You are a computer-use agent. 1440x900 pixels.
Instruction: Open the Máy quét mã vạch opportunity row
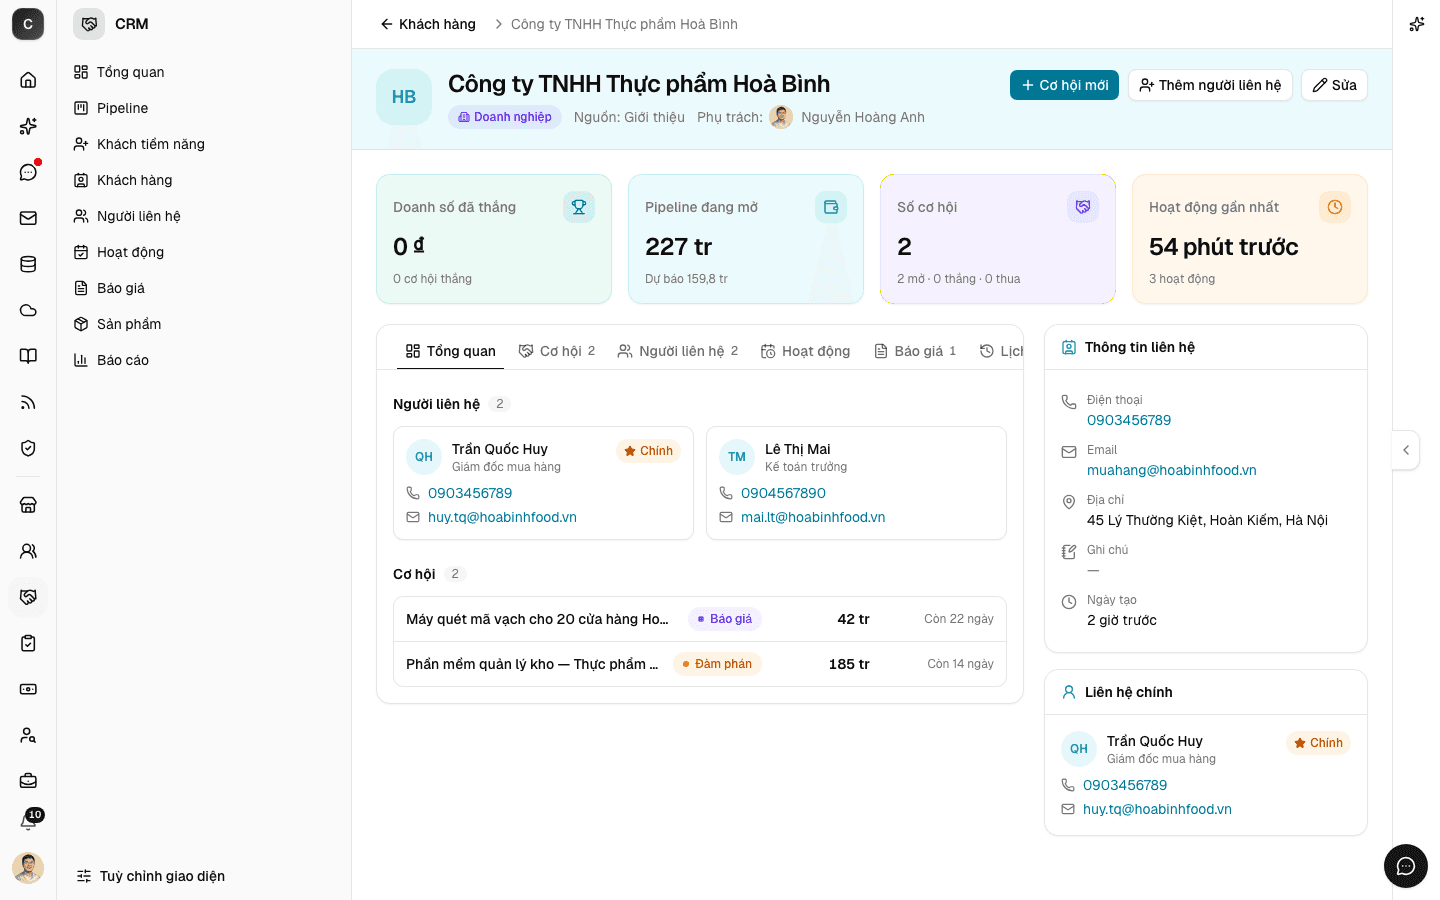click(700, 619)
